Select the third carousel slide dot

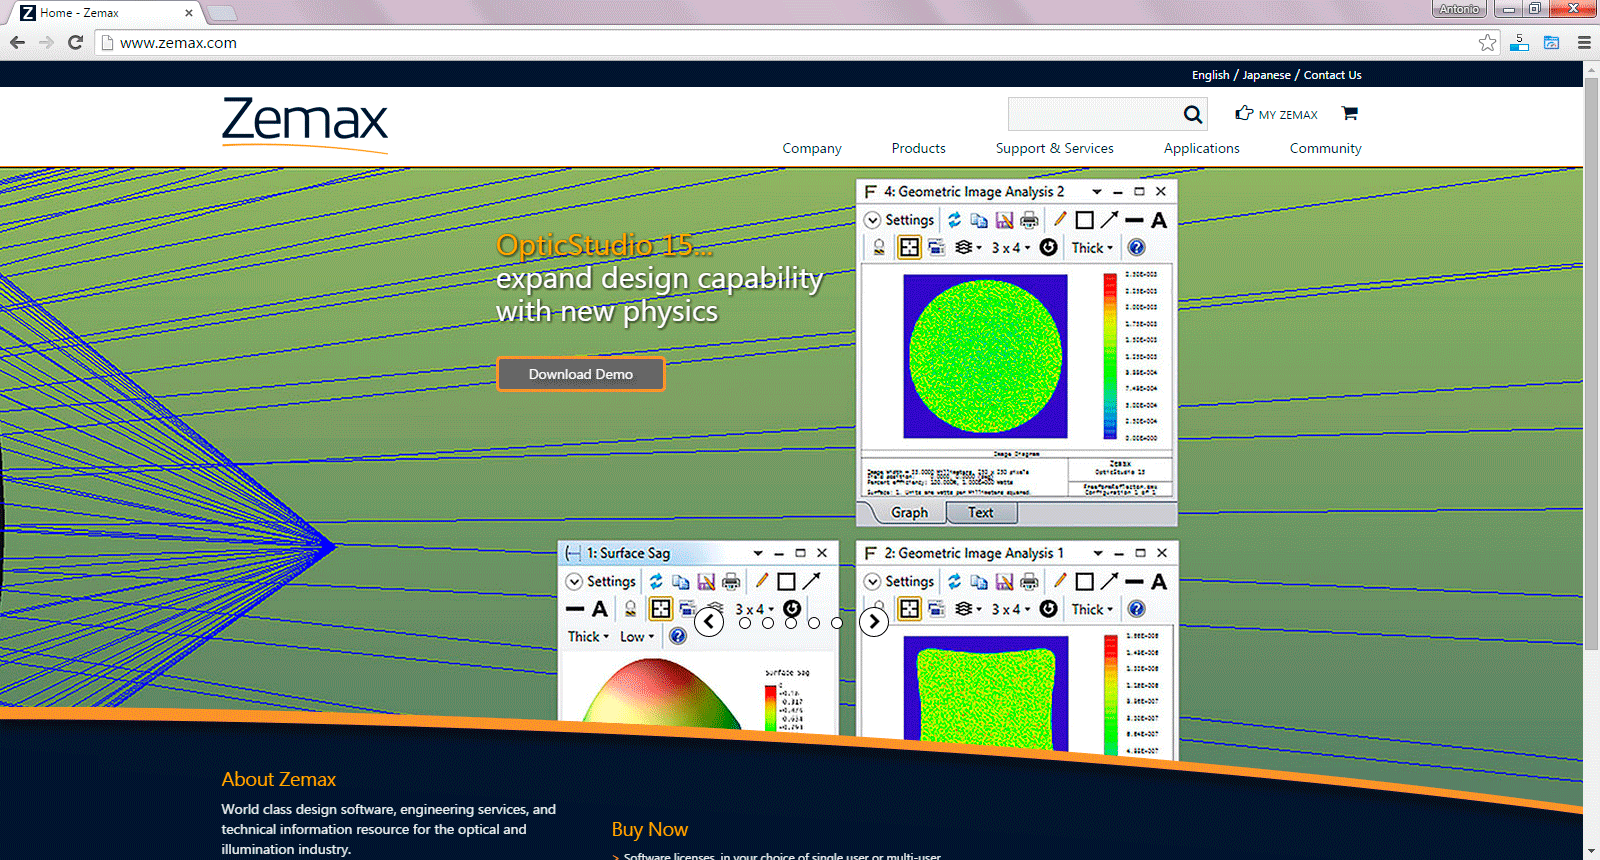click(x=791, y=623)
